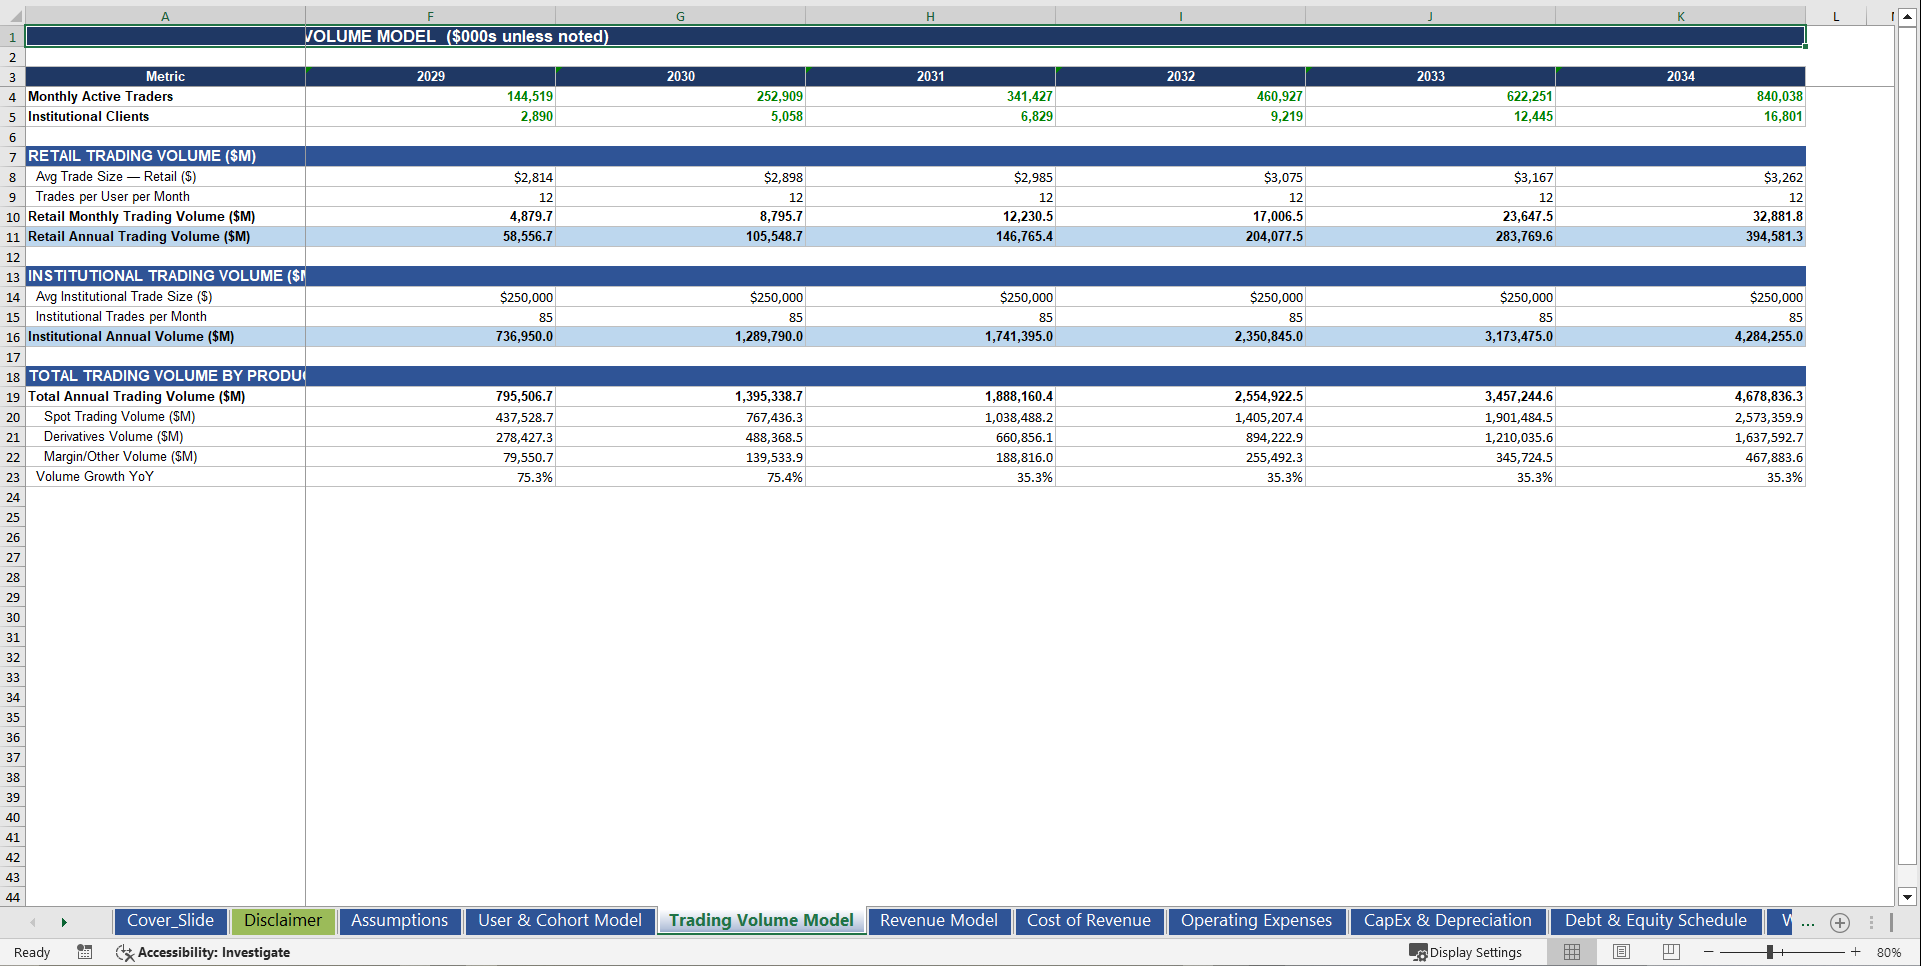This screenshot has width=1921, height=966.
Task: Click the Zoom Out minus control
Action: [x=1711, y=952]
